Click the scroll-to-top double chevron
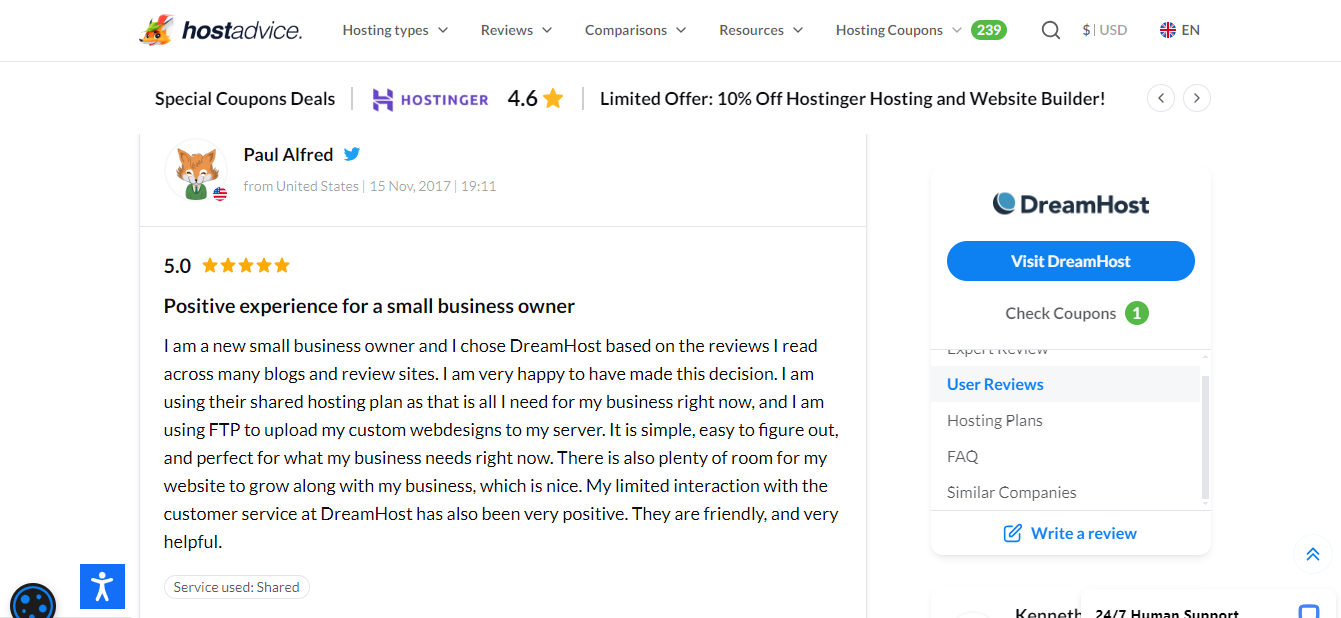Image resolution: width=1341 pixels, height=618 pixels. tap(1312, 554)
